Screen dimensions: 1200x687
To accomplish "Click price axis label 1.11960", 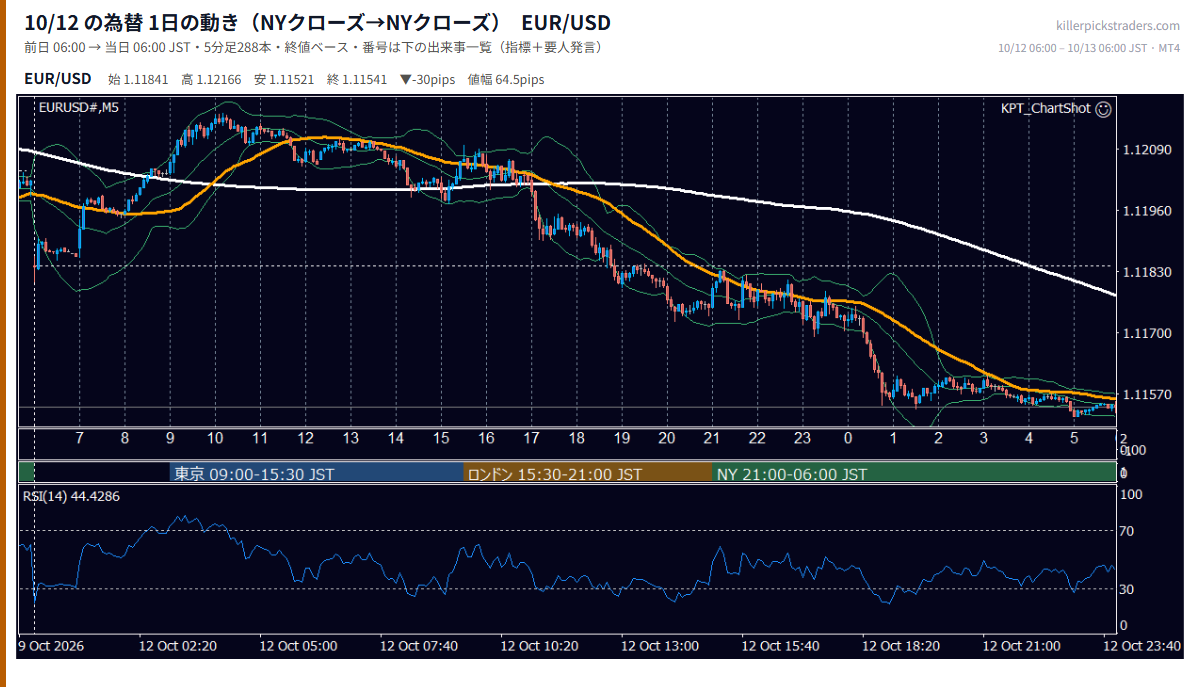I will (x=1147, y=211).
